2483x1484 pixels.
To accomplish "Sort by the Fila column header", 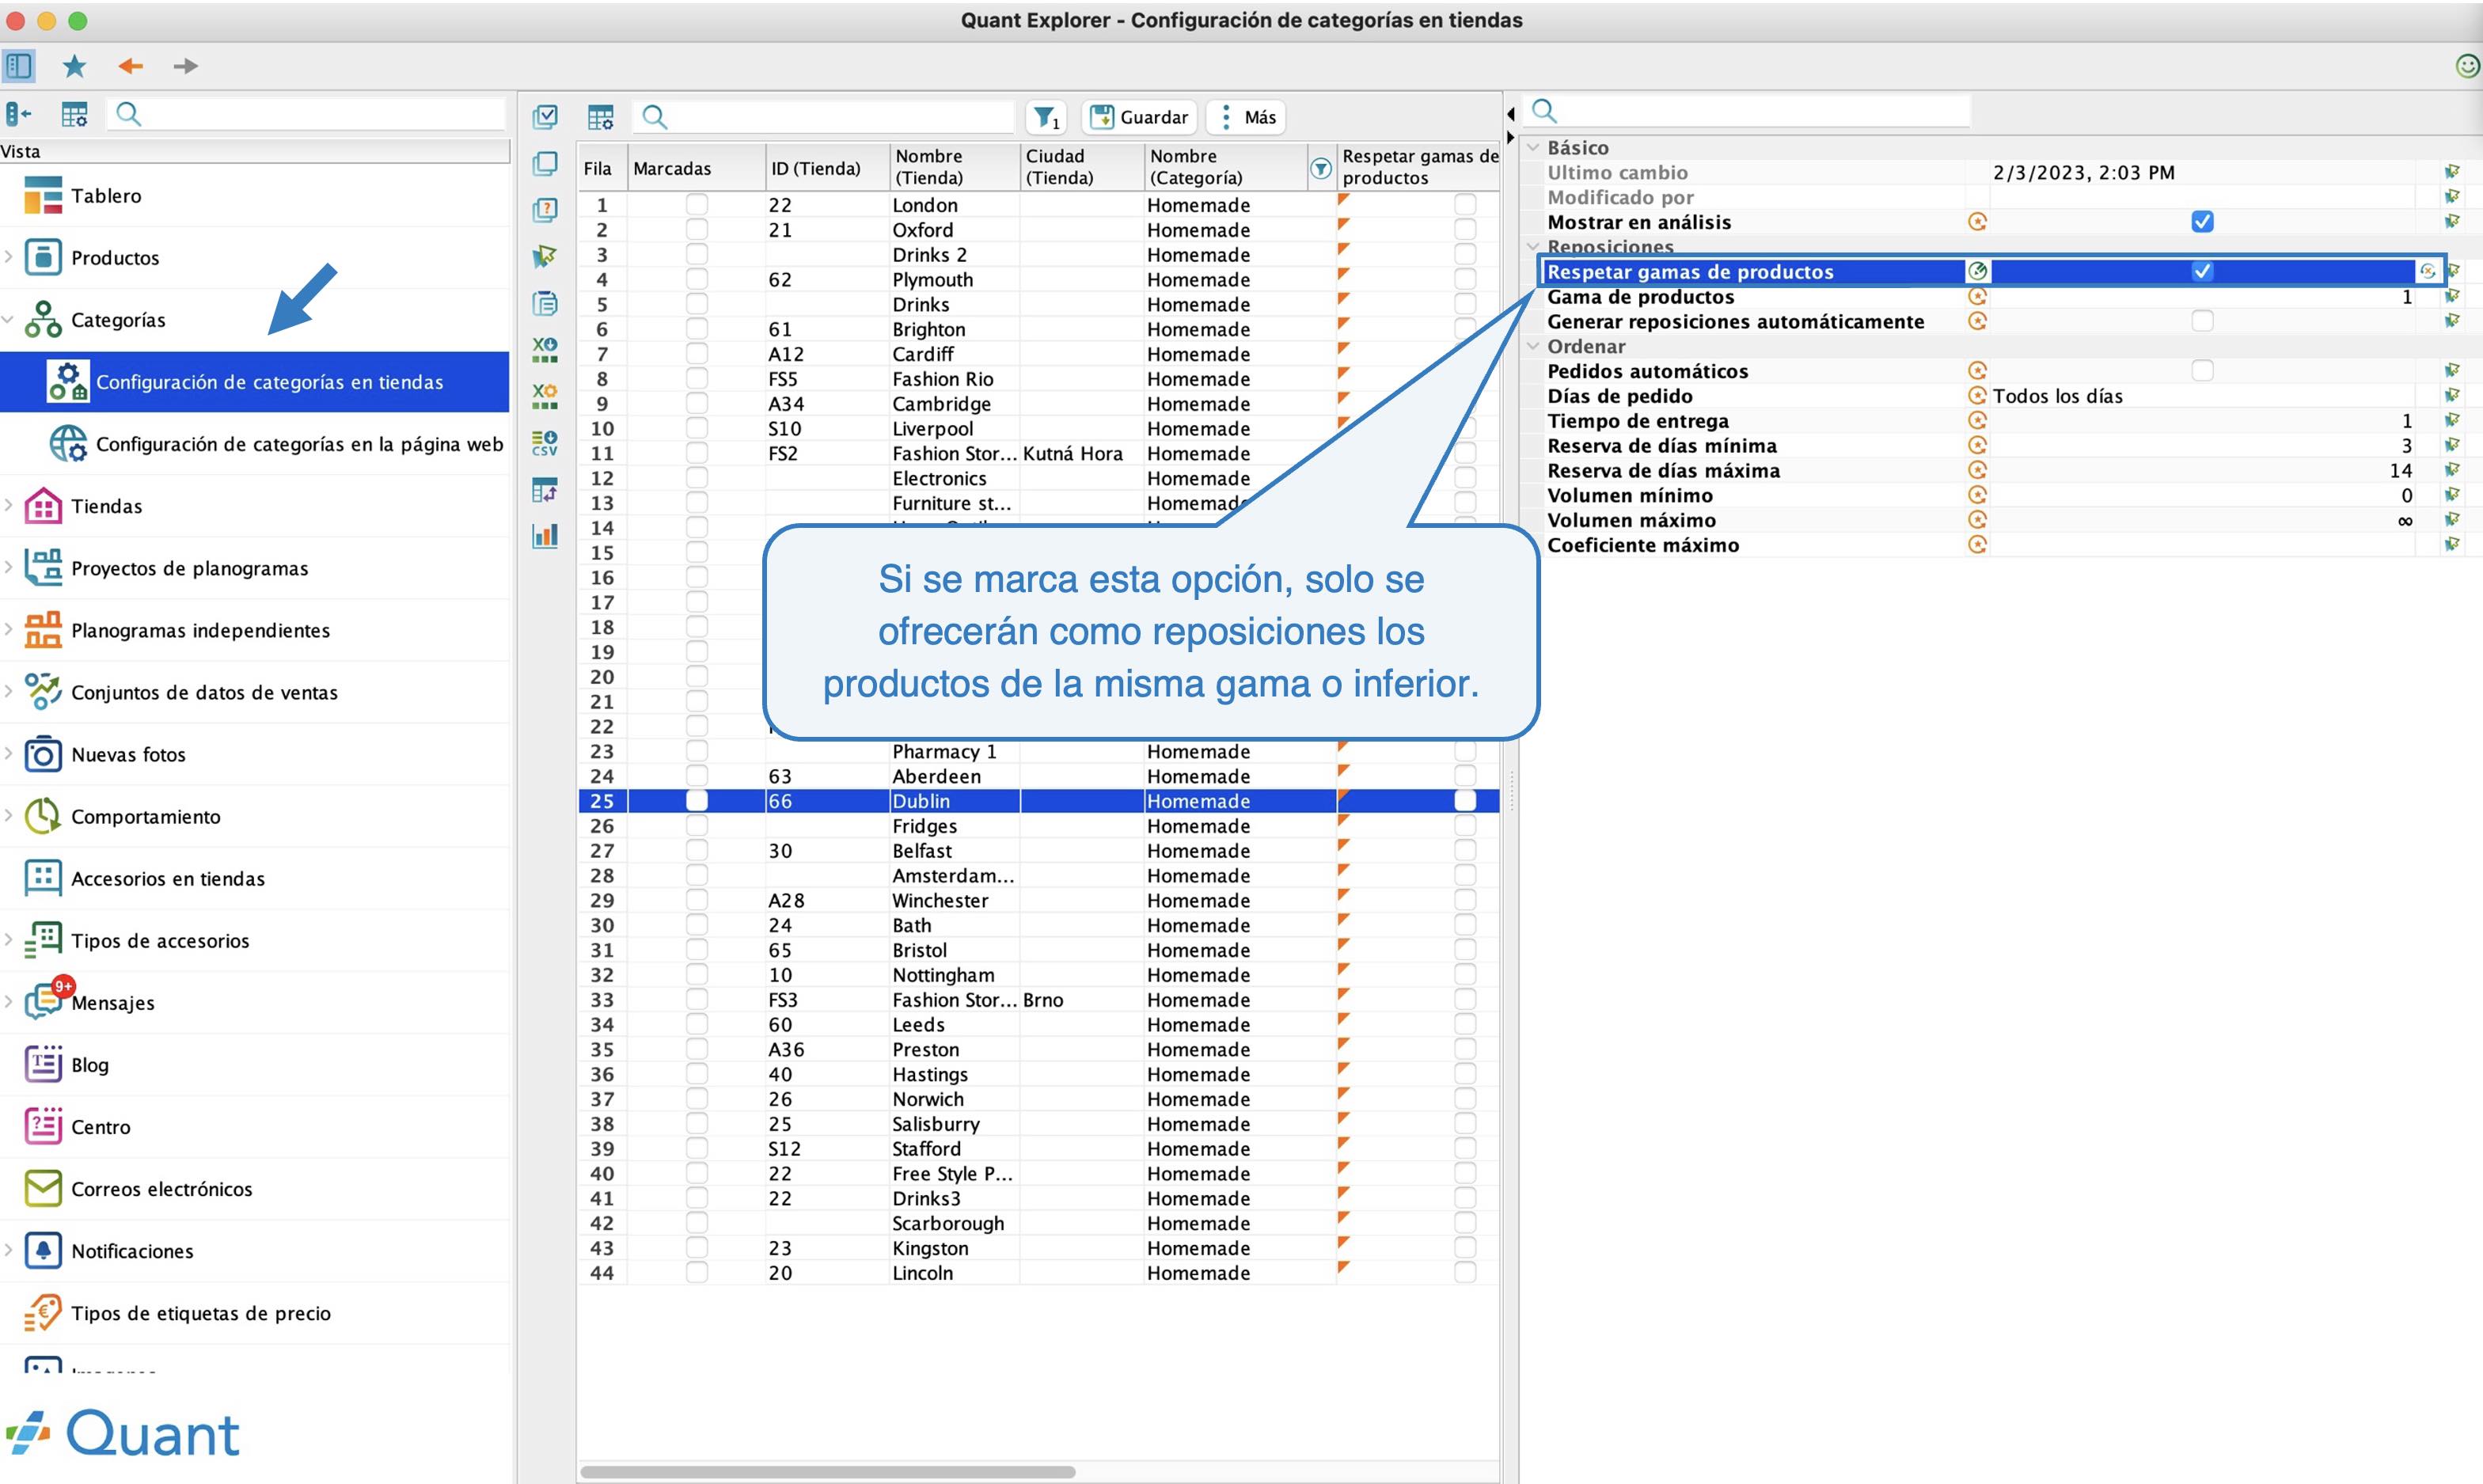I will (x=602, y=167).
